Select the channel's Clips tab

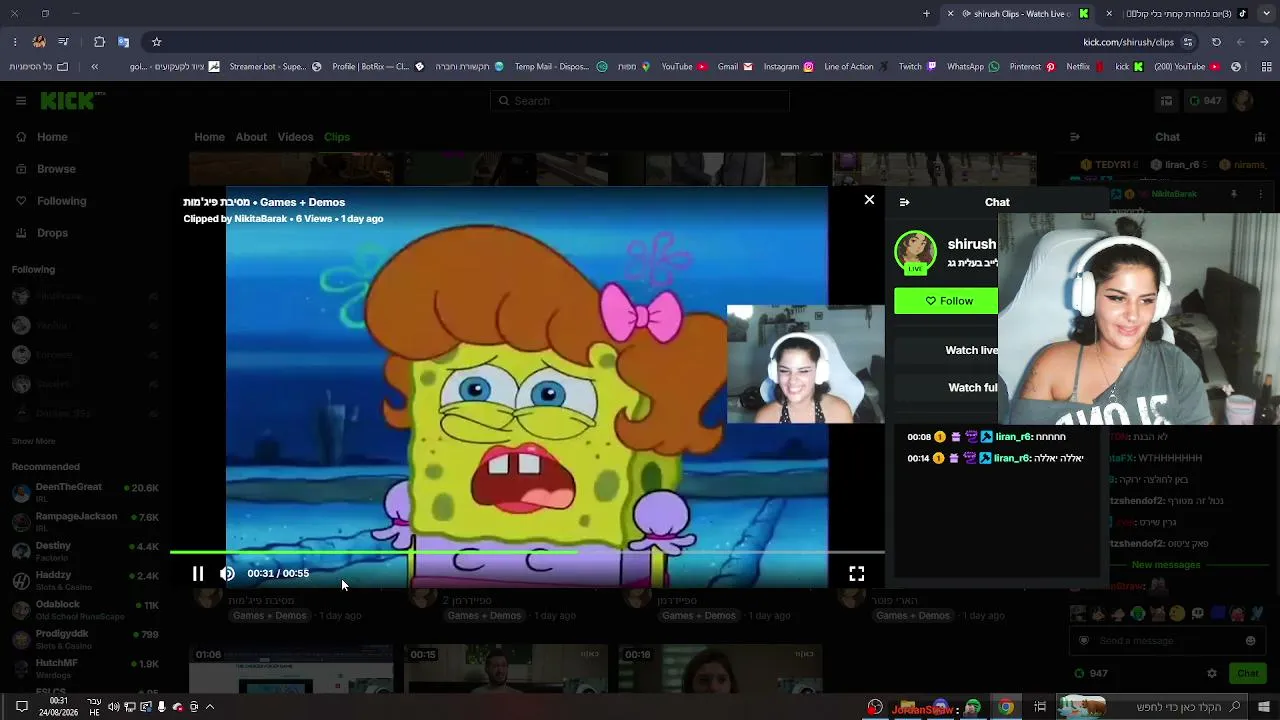coord(337,137)
